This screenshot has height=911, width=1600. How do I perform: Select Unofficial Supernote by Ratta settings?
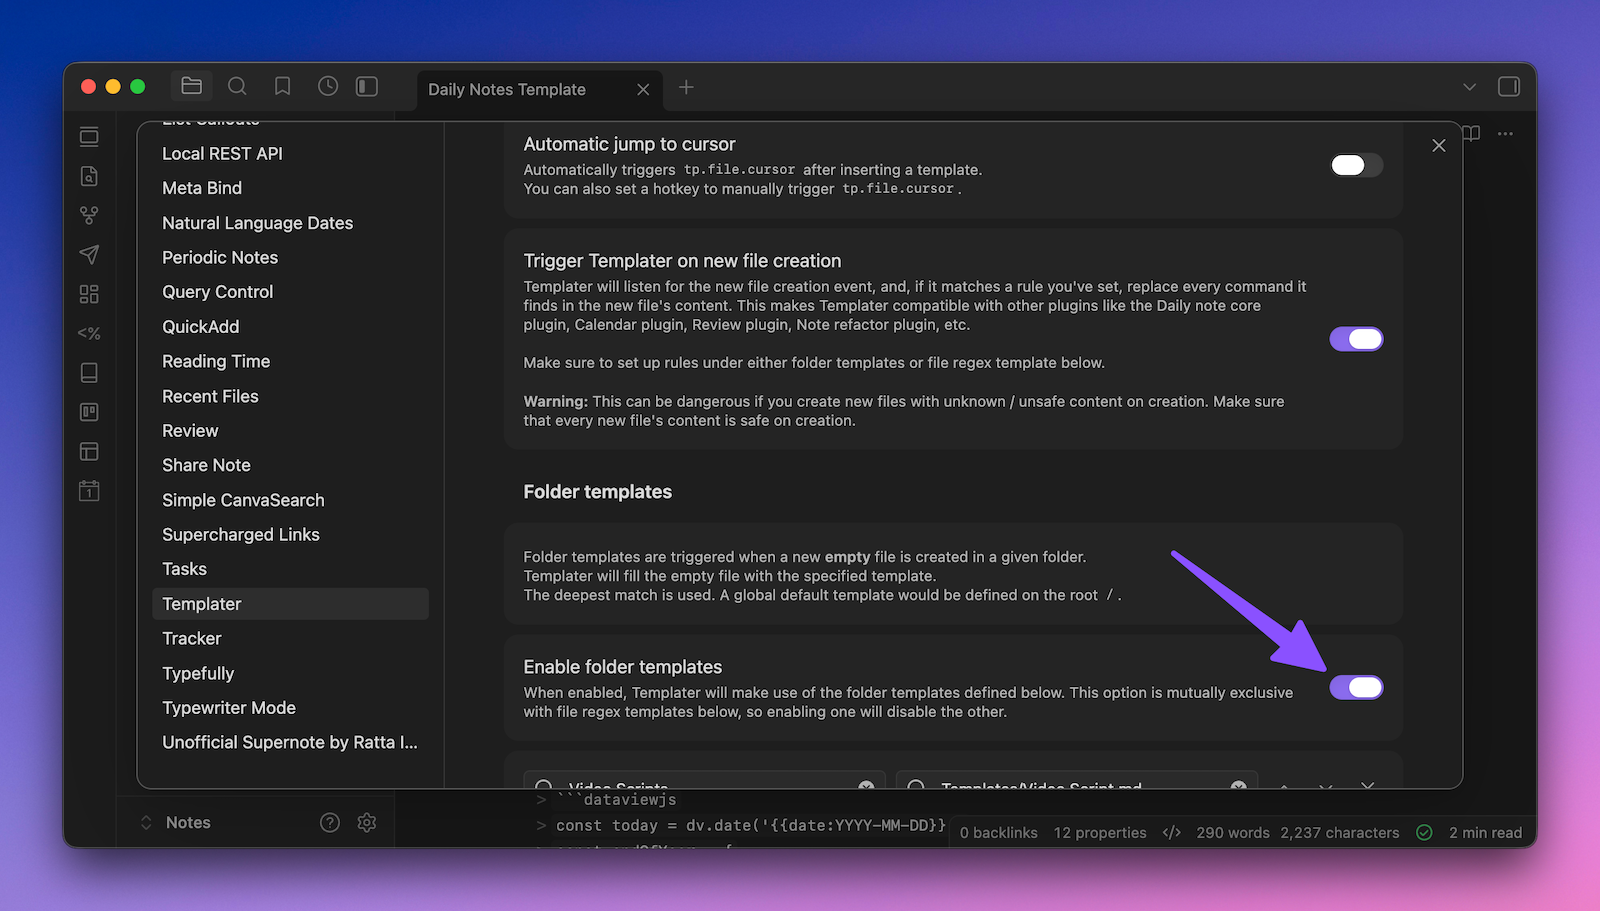290,742
